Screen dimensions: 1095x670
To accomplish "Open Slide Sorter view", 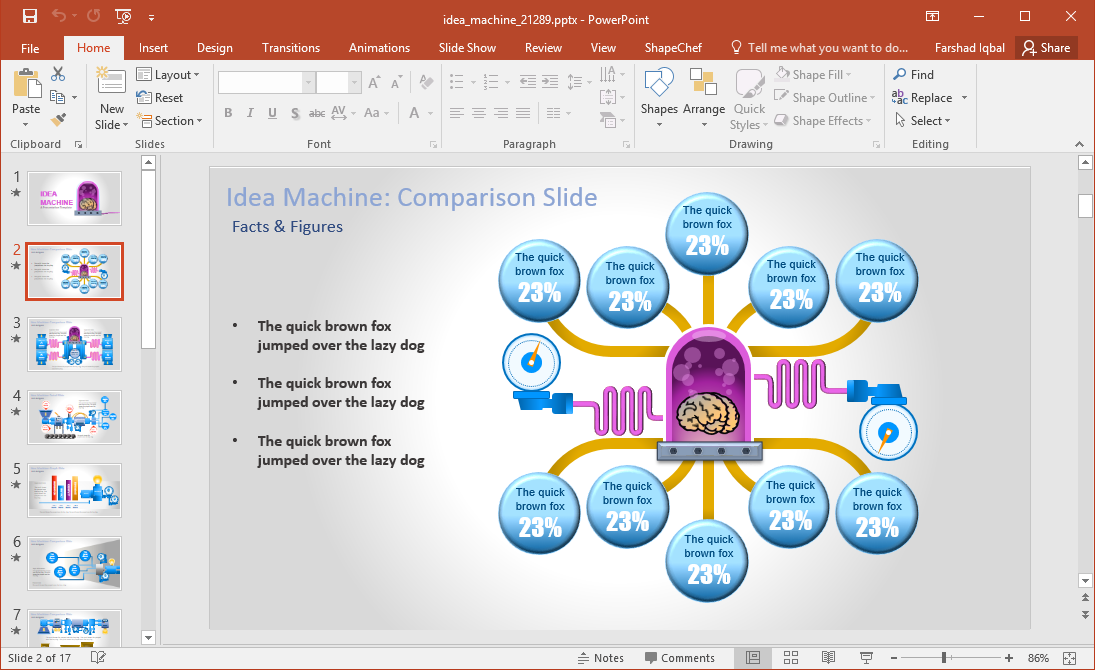I will pyautogui.click(x=790, y=658).
